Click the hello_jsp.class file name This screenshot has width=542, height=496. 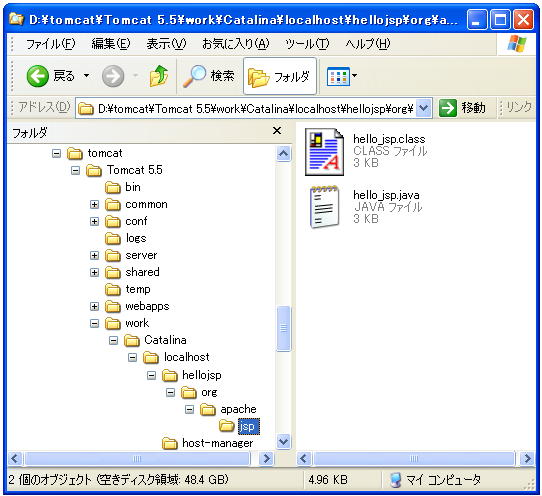389,139
